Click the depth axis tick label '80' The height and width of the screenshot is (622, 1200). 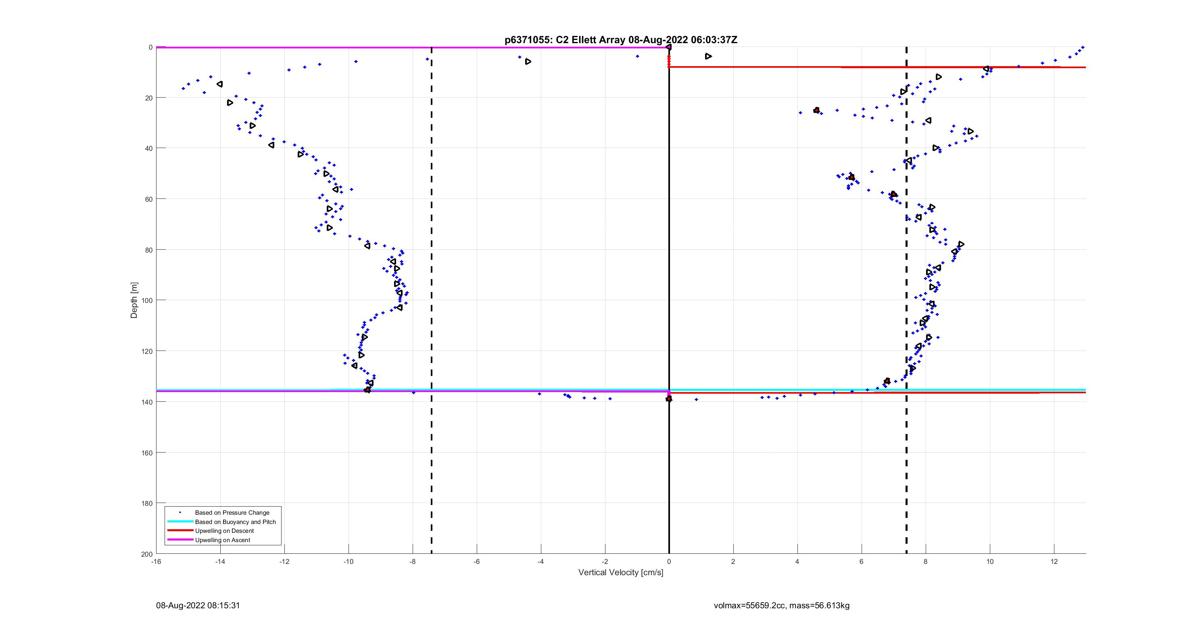[x=148, y=250]
